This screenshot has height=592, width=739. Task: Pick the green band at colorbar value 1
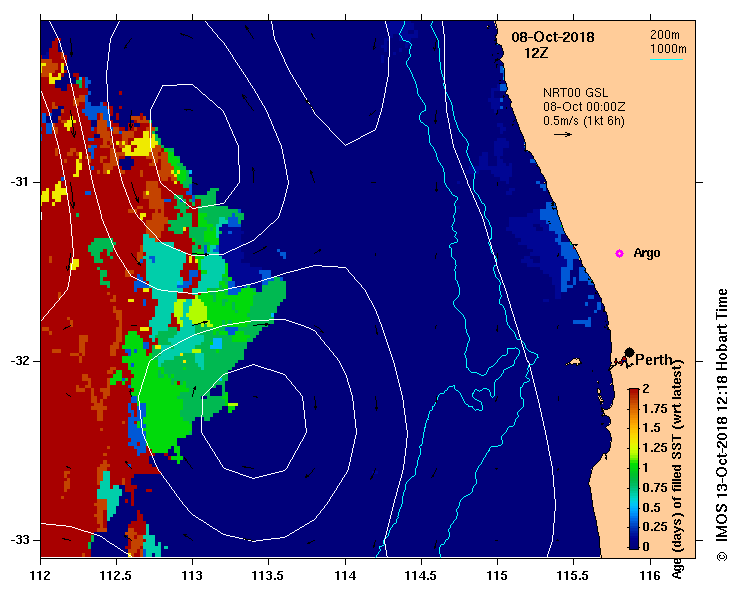click(x=633, y=467)
